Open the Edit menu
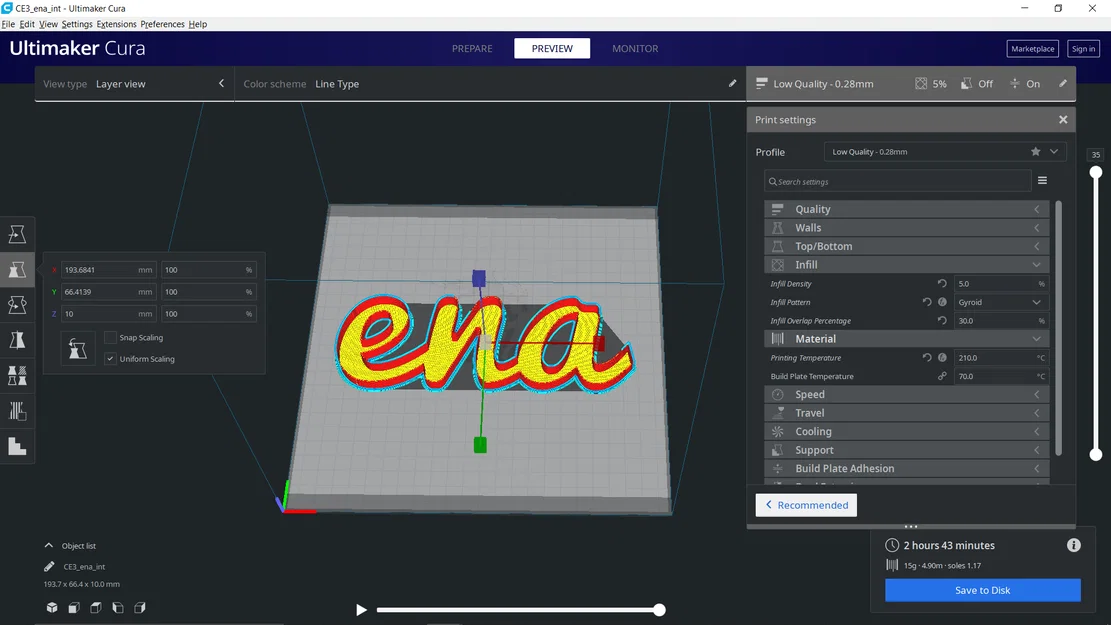Image resolution: width=1111 pixels, height=625 pixels. pos(27,24)
